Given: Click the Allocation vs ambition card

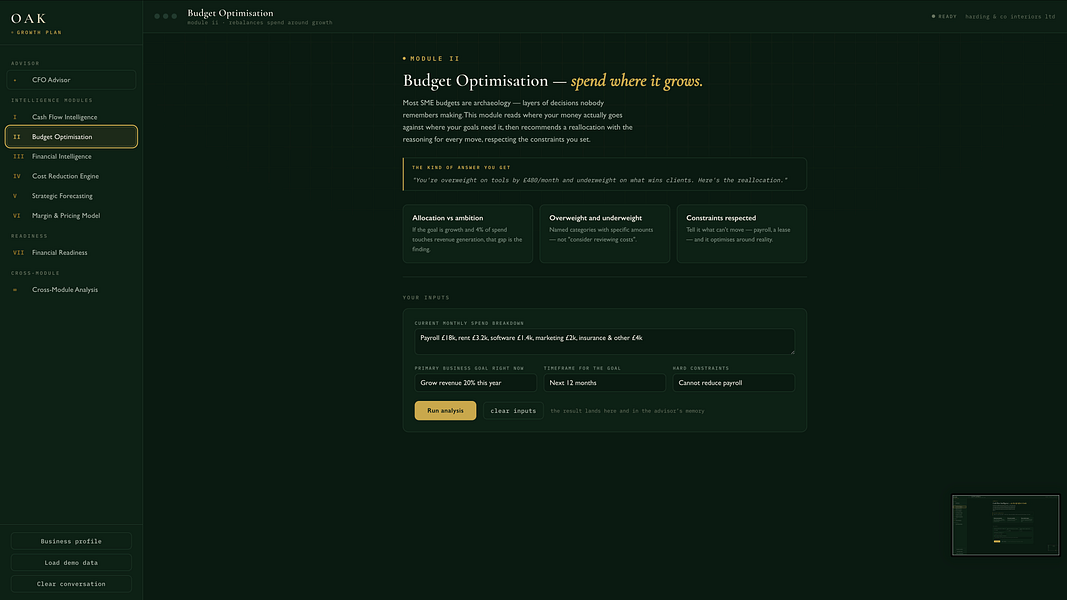Looking at the screenshot, I should (x=467, y=233).
